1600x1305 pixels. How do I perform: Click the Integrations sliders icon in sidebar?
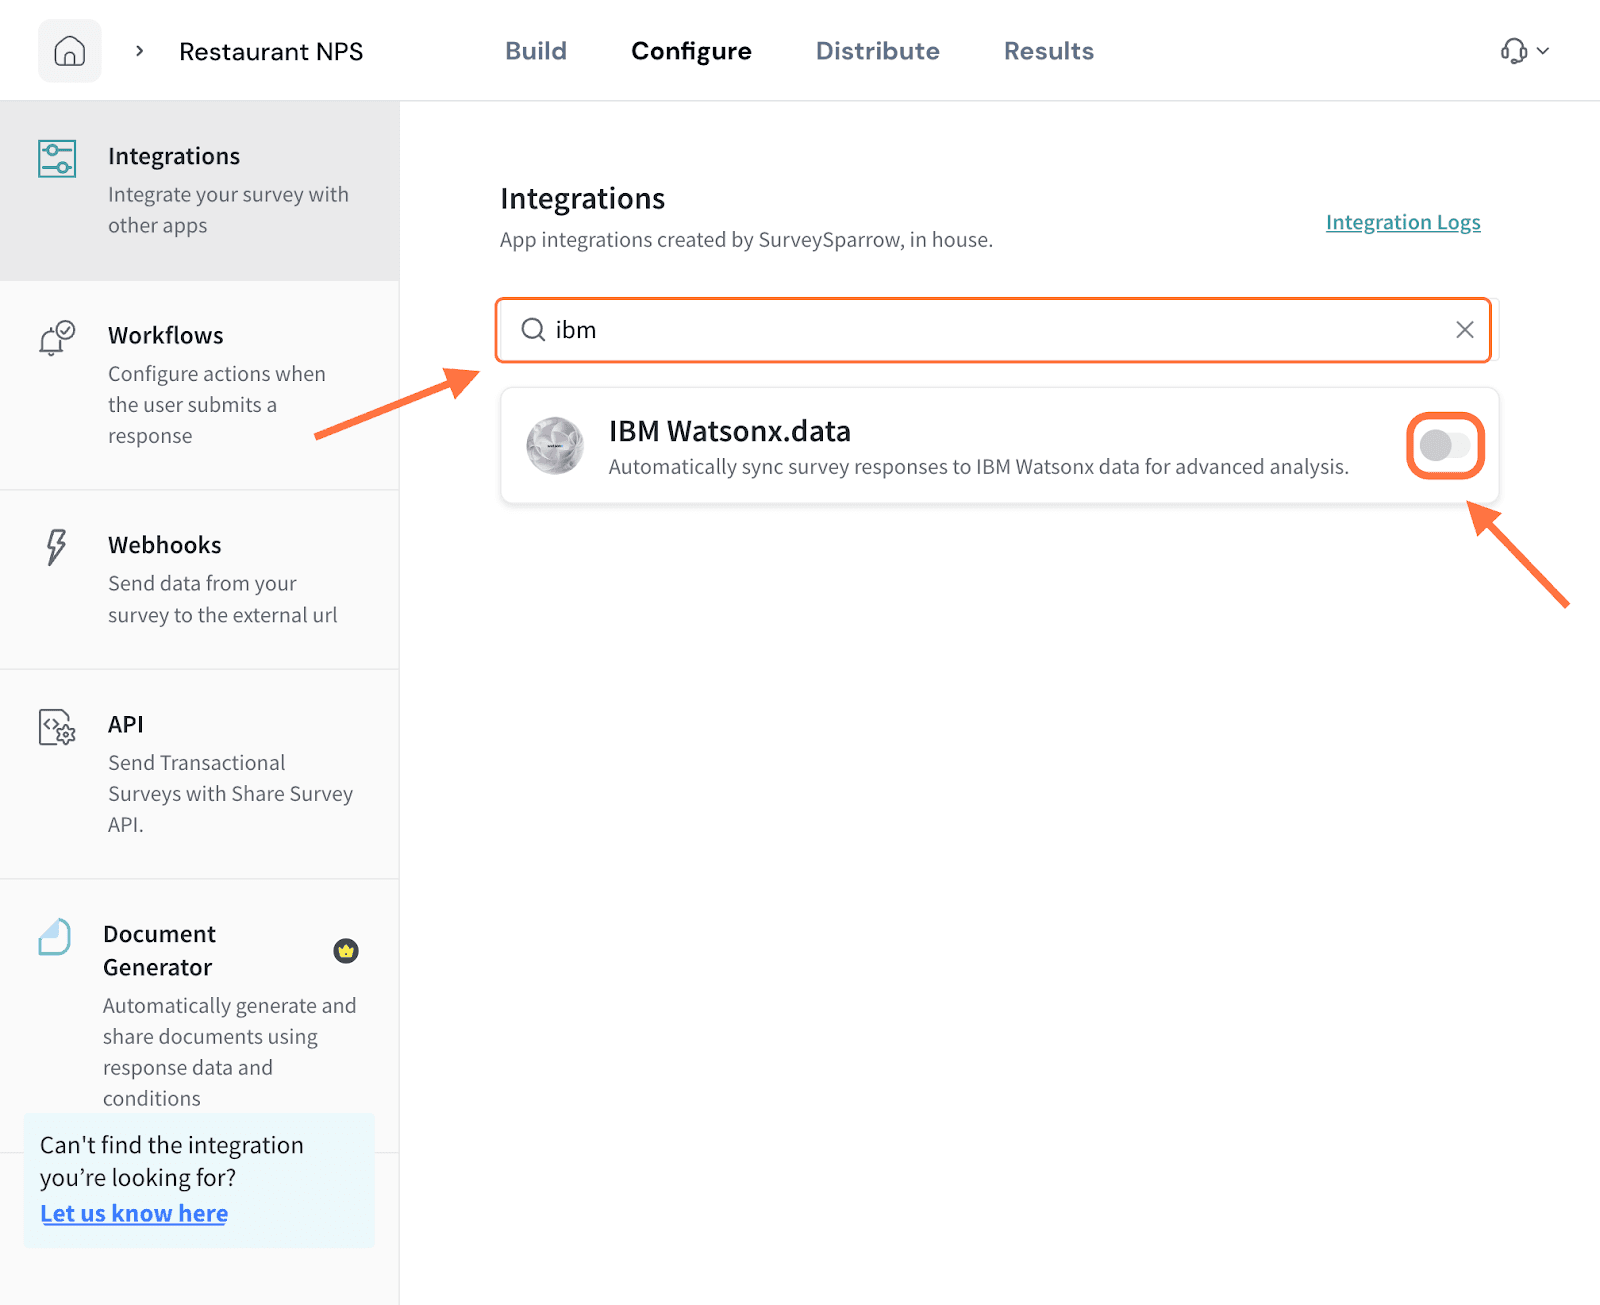(57, 159)
